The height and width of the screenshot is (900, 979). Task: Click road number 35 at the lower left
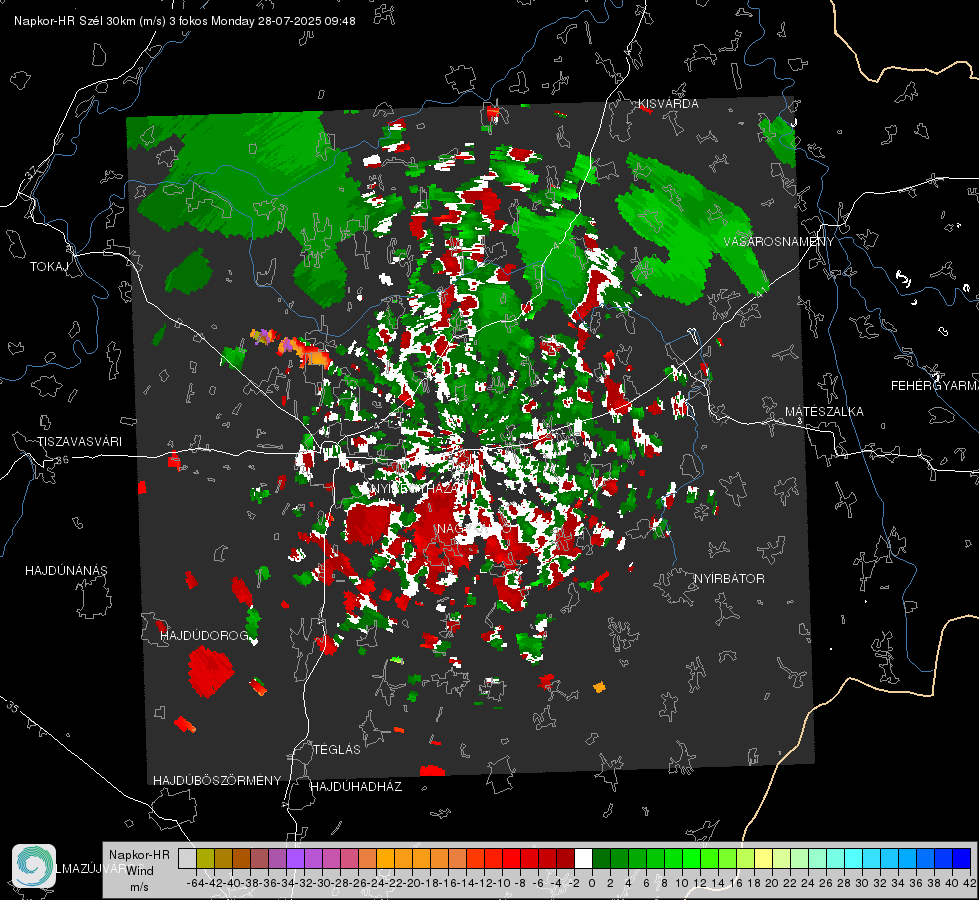(x=12, y=707)
